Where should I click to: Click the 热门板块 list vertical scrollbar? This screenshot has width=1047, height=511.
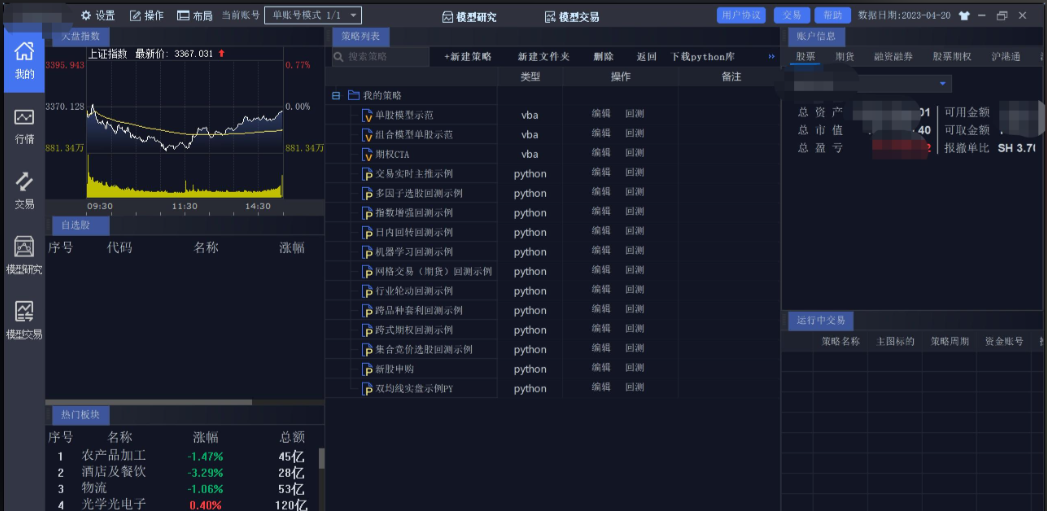click(321, 460)
